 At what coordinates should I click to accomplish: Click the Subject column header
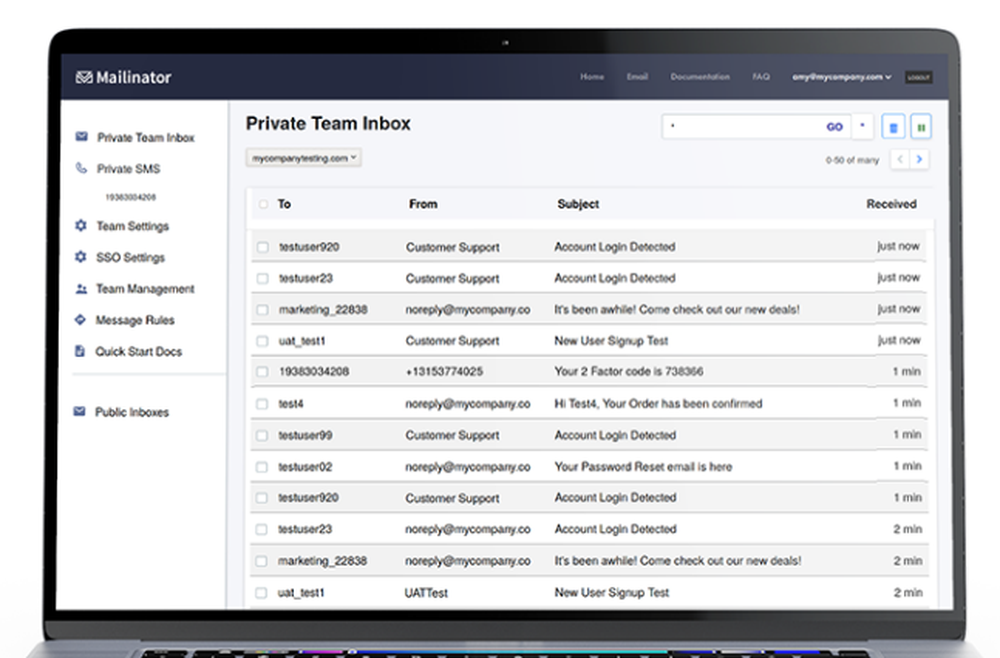point(578,204)
